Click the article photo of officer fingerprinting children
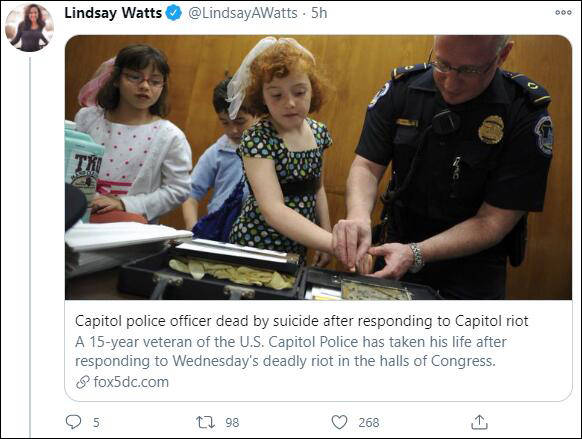Screen dimensions: 582x439 click(318, 167)
